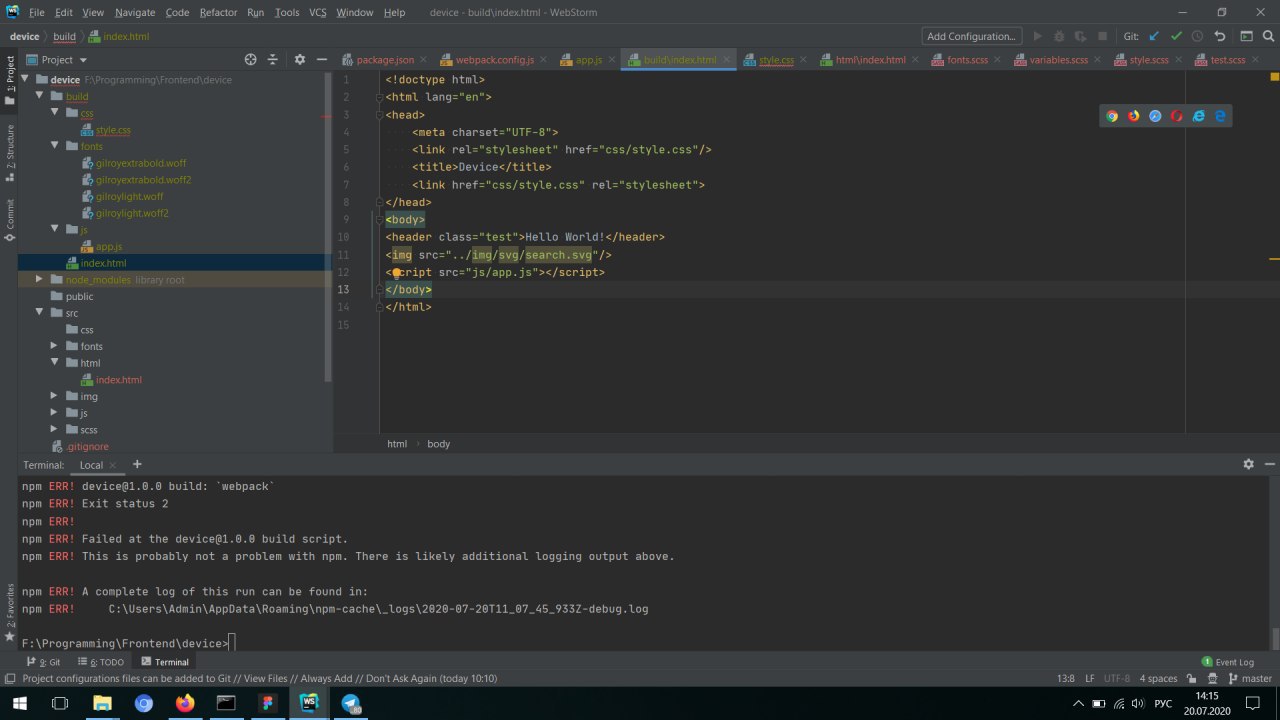Open page preview in Safari browser

tap(1155, 116)
